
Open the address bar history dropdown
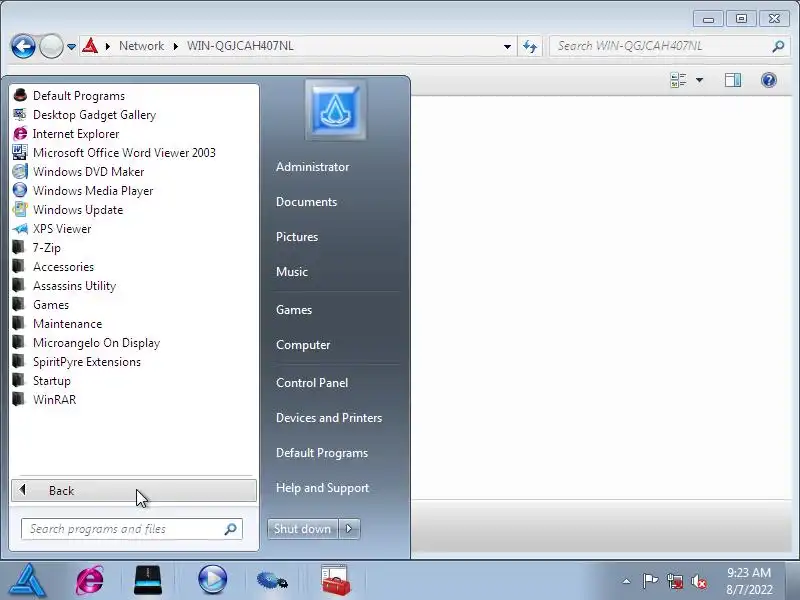tap(507, 46)
